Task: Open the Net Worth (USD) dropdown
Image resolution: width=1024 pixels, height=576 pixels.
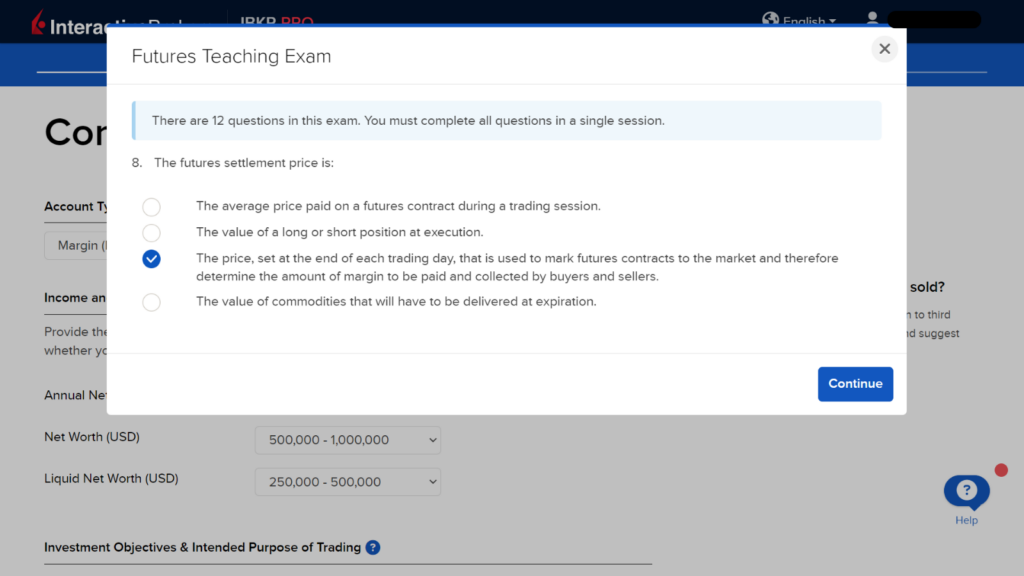Action: [x=347, y=440]
